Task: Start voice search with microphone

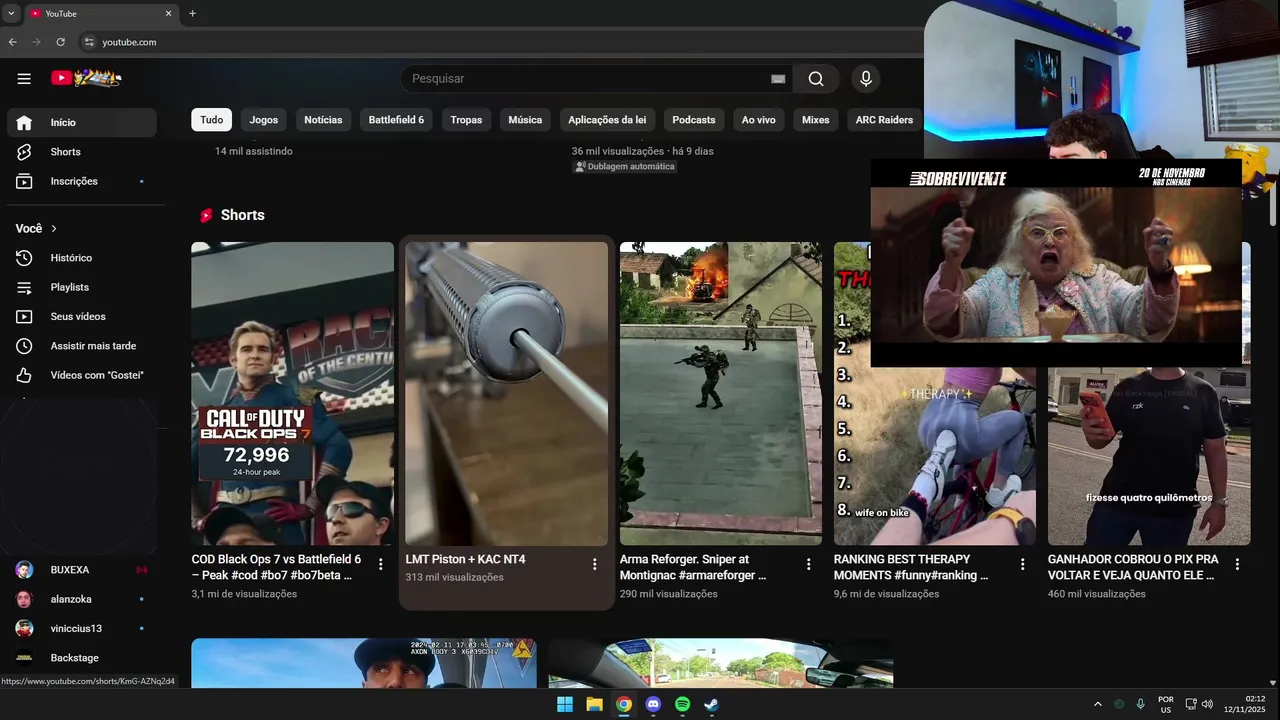Action: [x=866, y=79]
